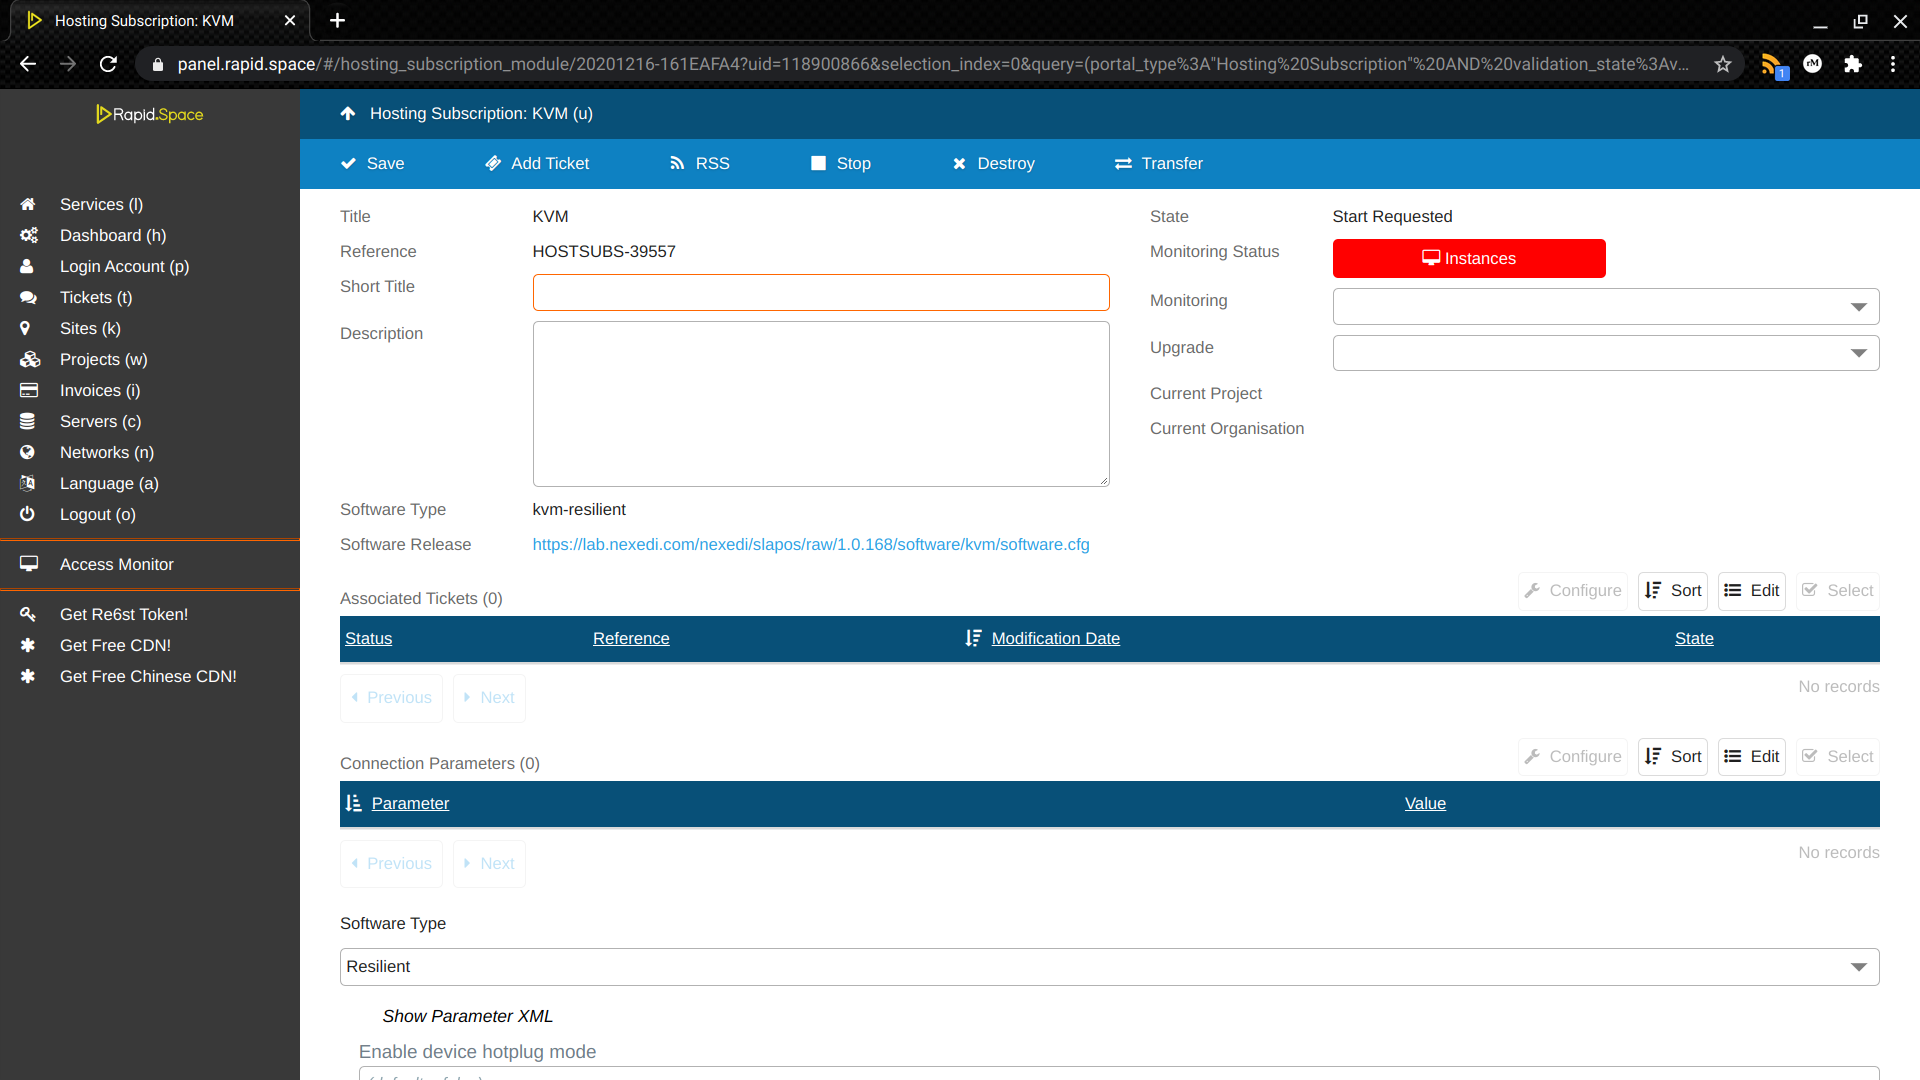1920x1080 pixels.
Task: Click the Invoices credit card icon
Action: pyautogui.click(x=28, y=390)
